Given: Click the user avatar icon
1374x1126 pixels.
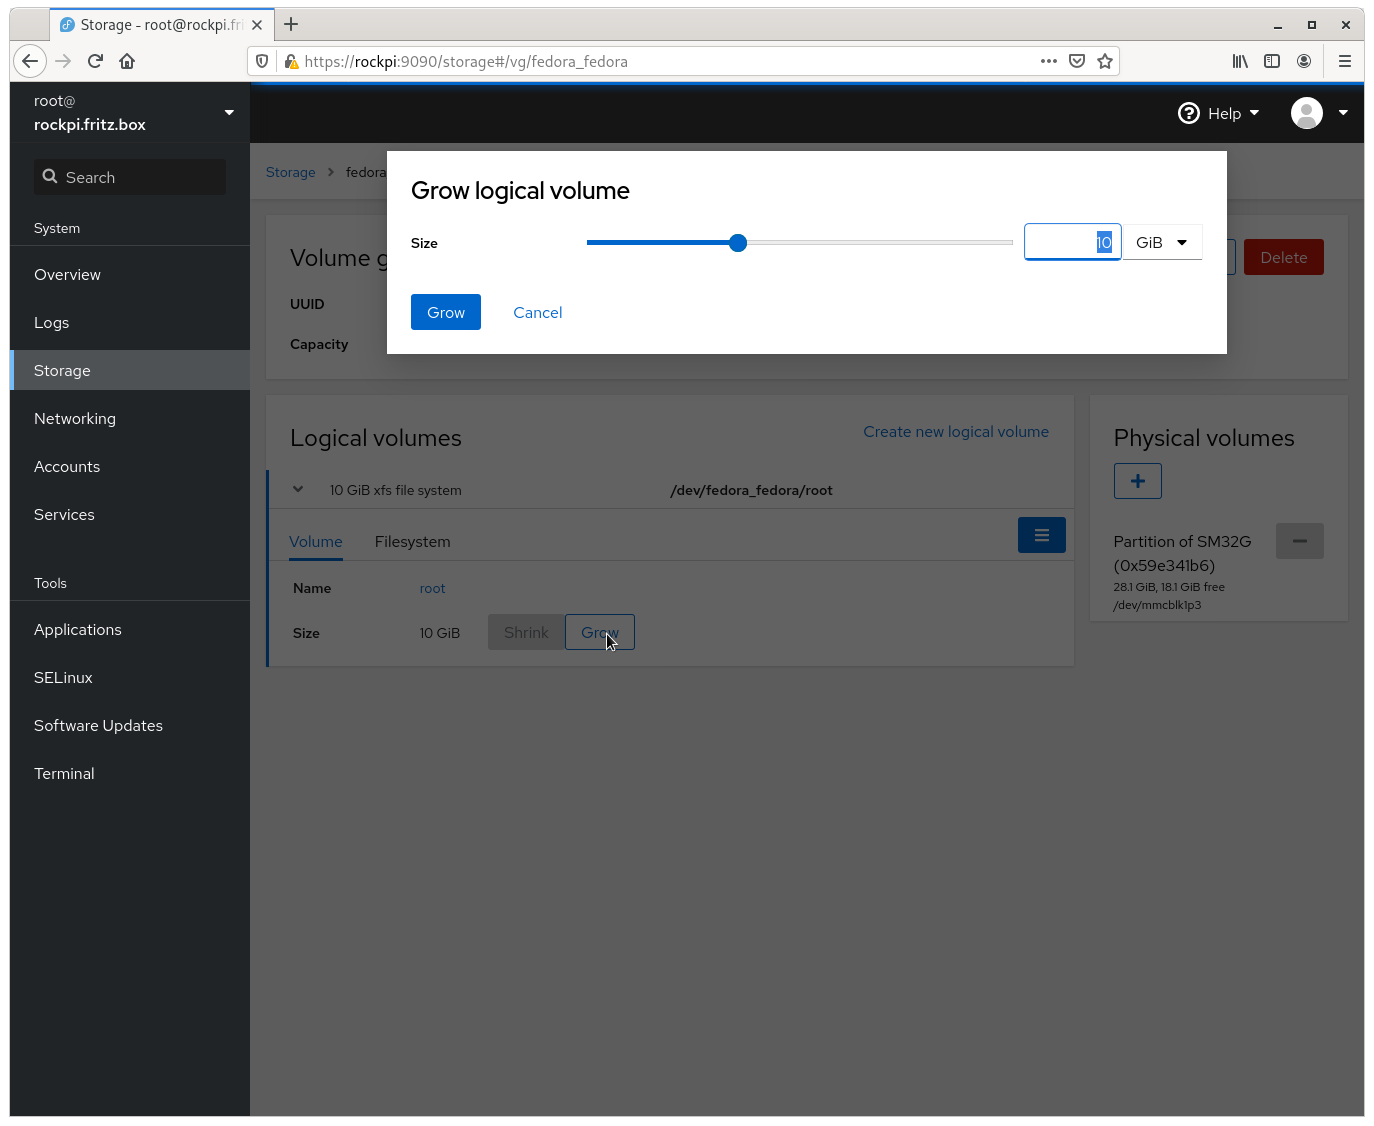Looking at the screenshot, I should 1307,113.
